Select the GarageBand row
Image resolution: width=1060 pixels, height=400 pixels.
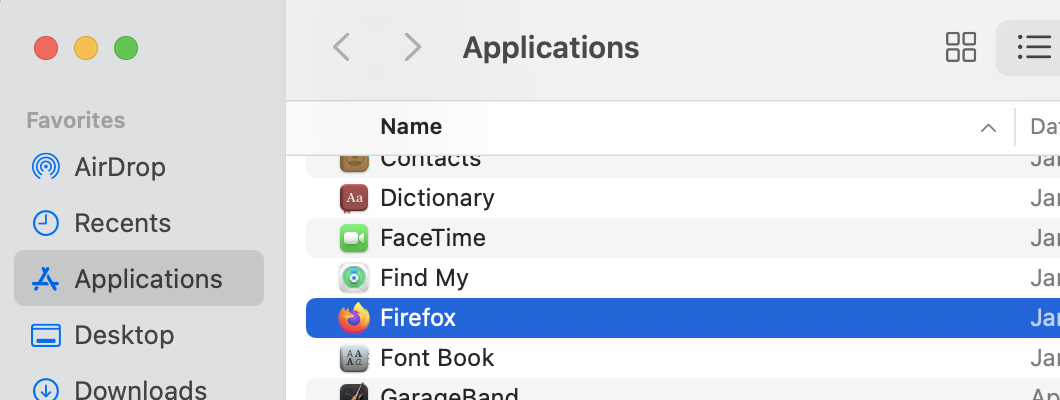pyautogui.click(x=683, y=390)
